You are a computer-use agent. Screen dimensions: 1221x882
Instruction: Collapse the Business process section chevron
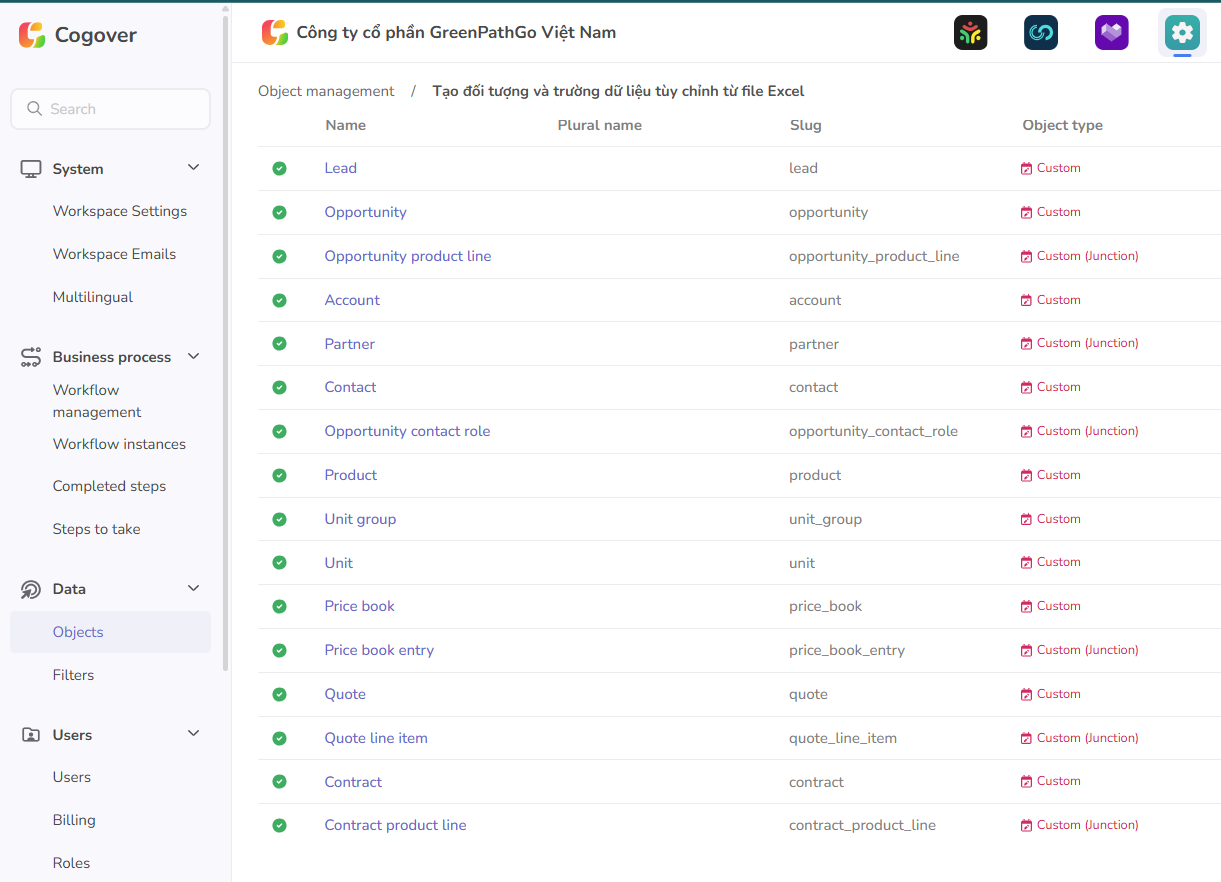(x=194, y=356)
